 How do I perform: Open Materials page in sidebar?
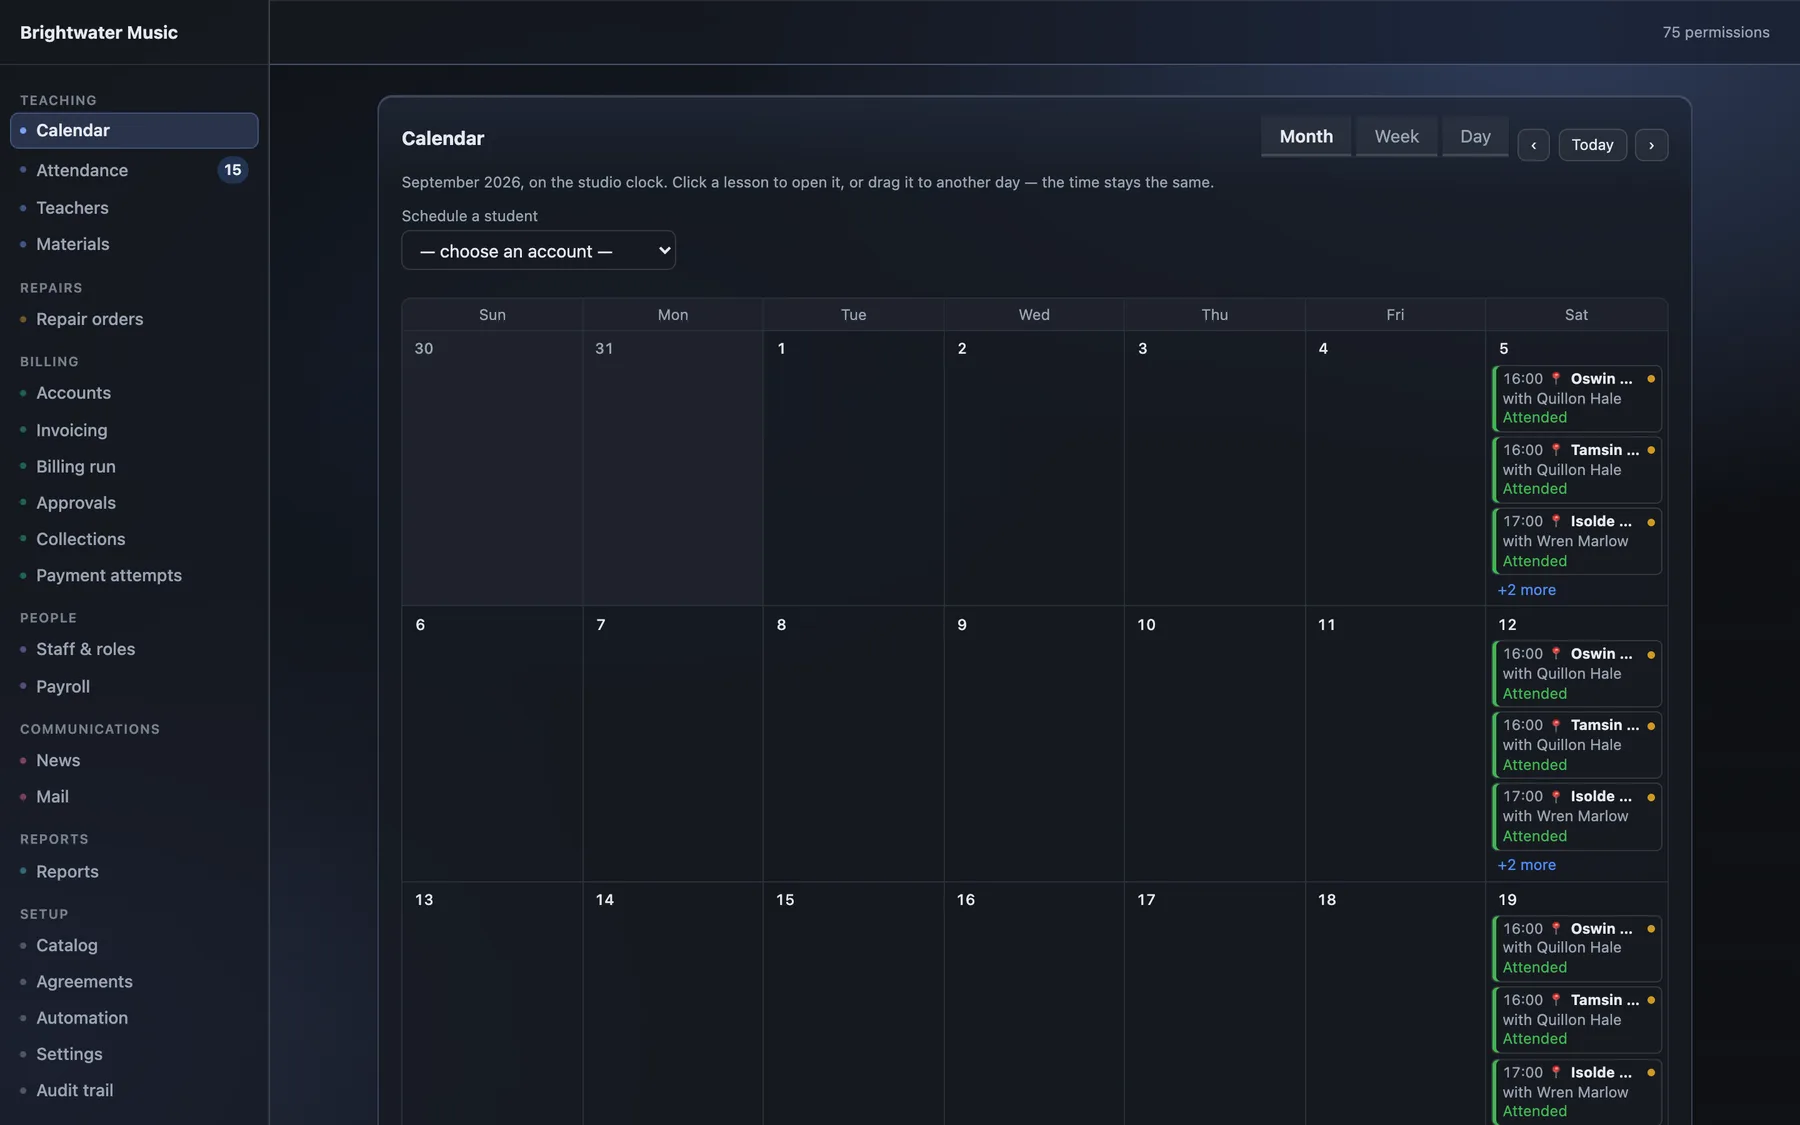(134, 244)
